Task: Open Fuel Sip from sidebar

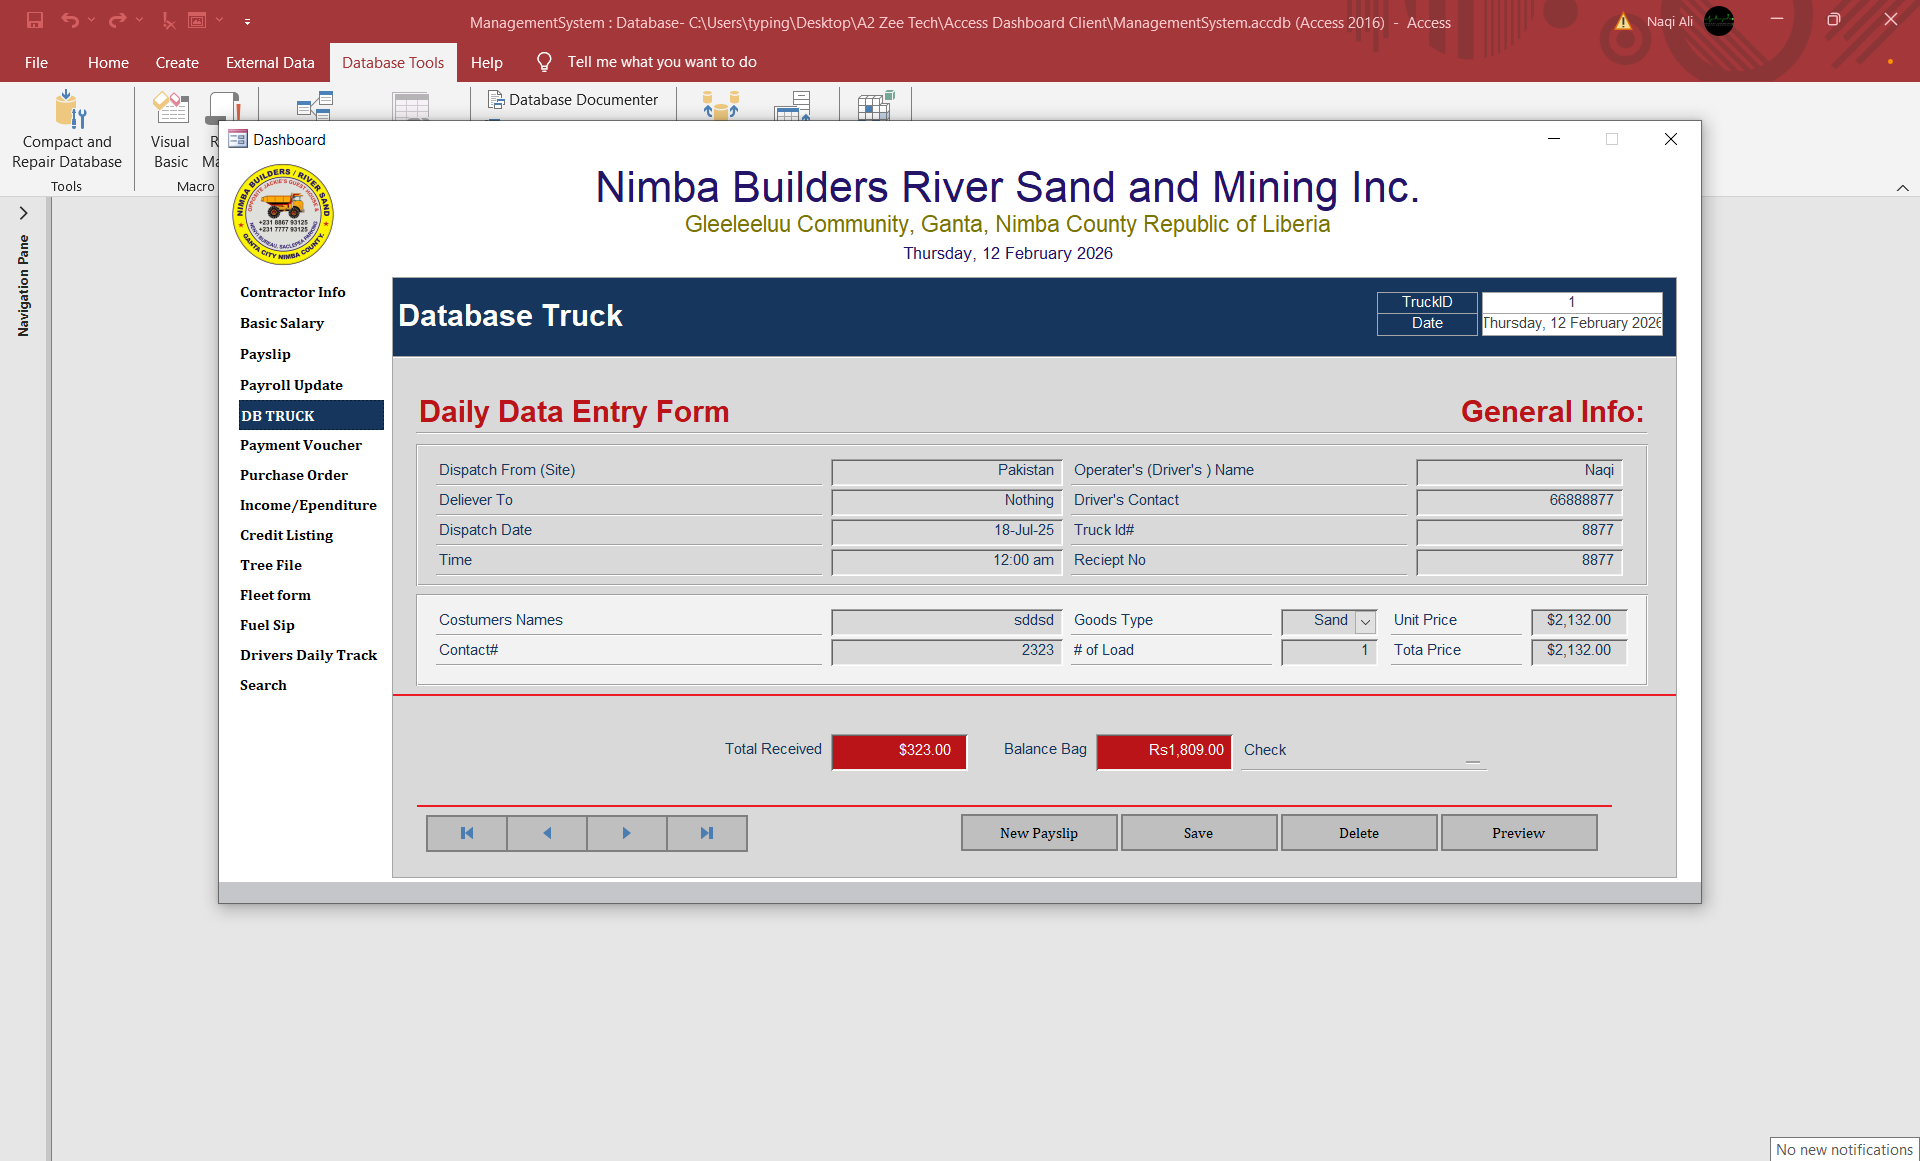Action: 267,625
